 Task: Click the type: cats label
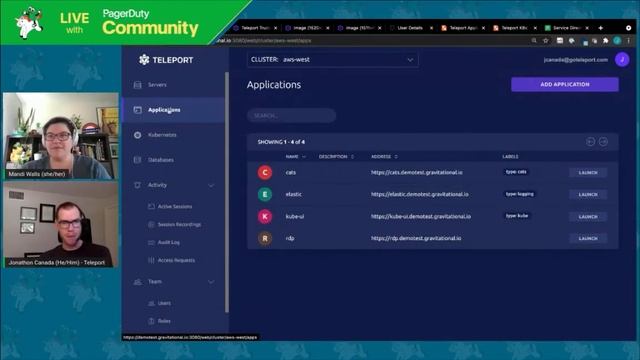point(516,172)
